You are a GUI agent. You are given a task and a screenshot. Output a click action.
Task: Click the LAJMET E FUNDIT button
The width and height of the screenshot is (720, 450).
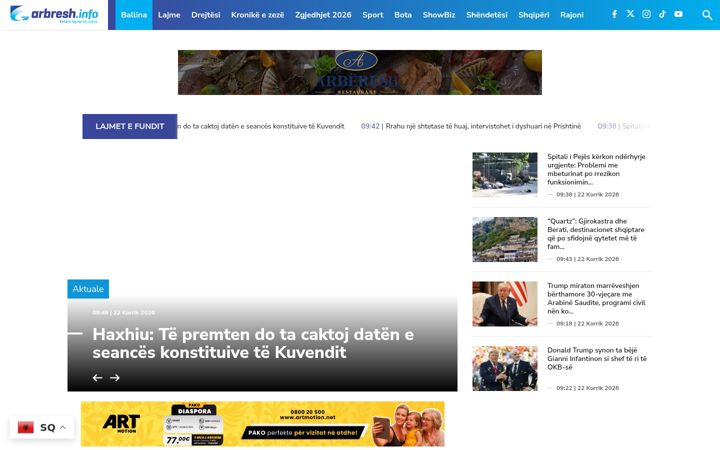point(129,126)
